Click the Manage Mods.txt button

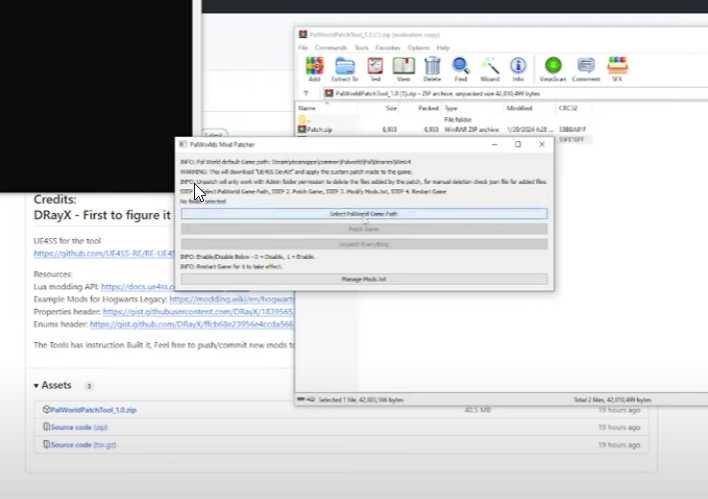point(364,279)
